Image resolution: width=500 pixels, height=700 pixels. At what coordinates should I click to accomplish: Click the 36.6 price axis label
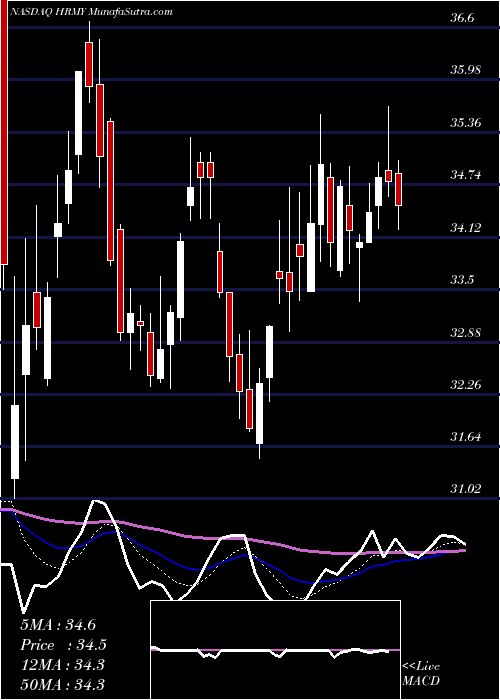(464, 18)
